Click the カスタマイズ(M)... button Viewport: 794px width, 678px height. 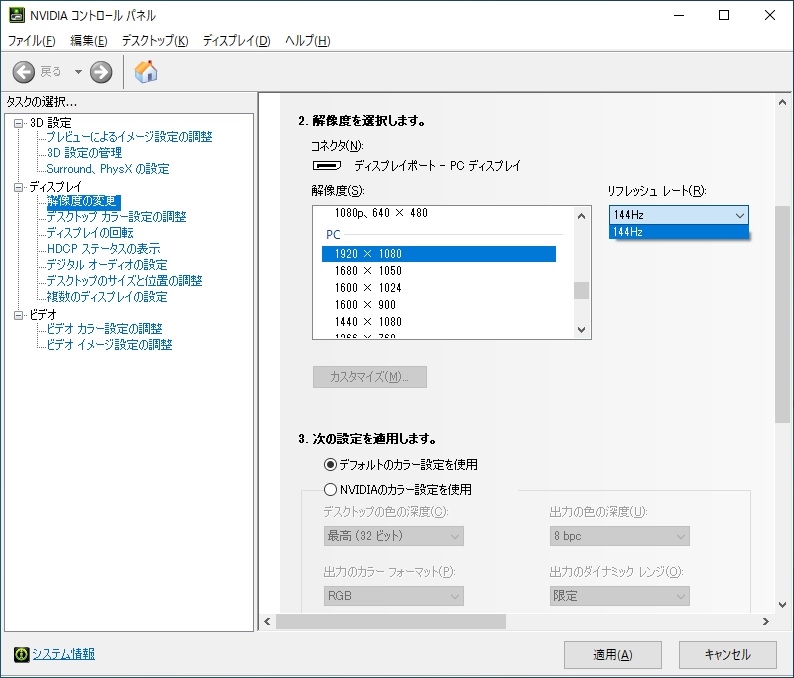pyautogui.click(x=370, y=377)
